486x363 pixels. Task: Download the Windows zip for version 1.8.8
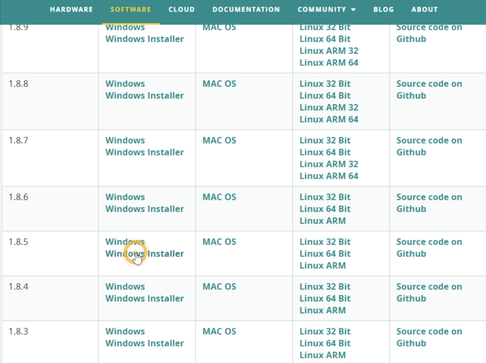[125, 84]
